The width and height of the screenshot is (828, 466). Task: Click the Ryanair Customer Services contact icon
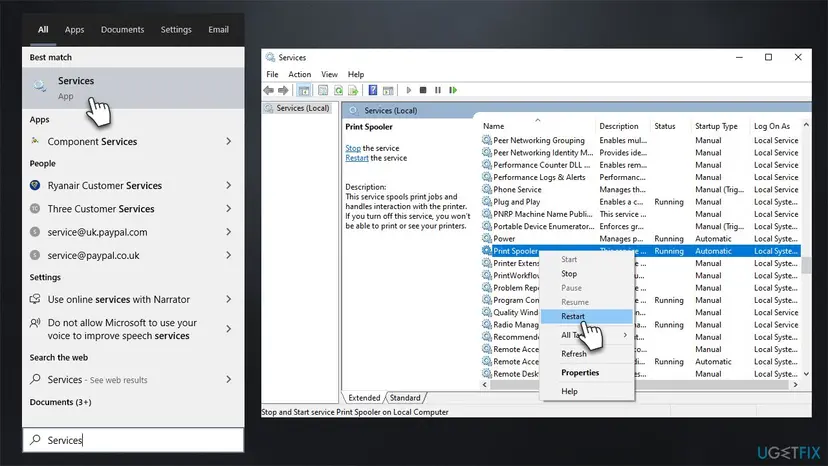click(35, 185)
